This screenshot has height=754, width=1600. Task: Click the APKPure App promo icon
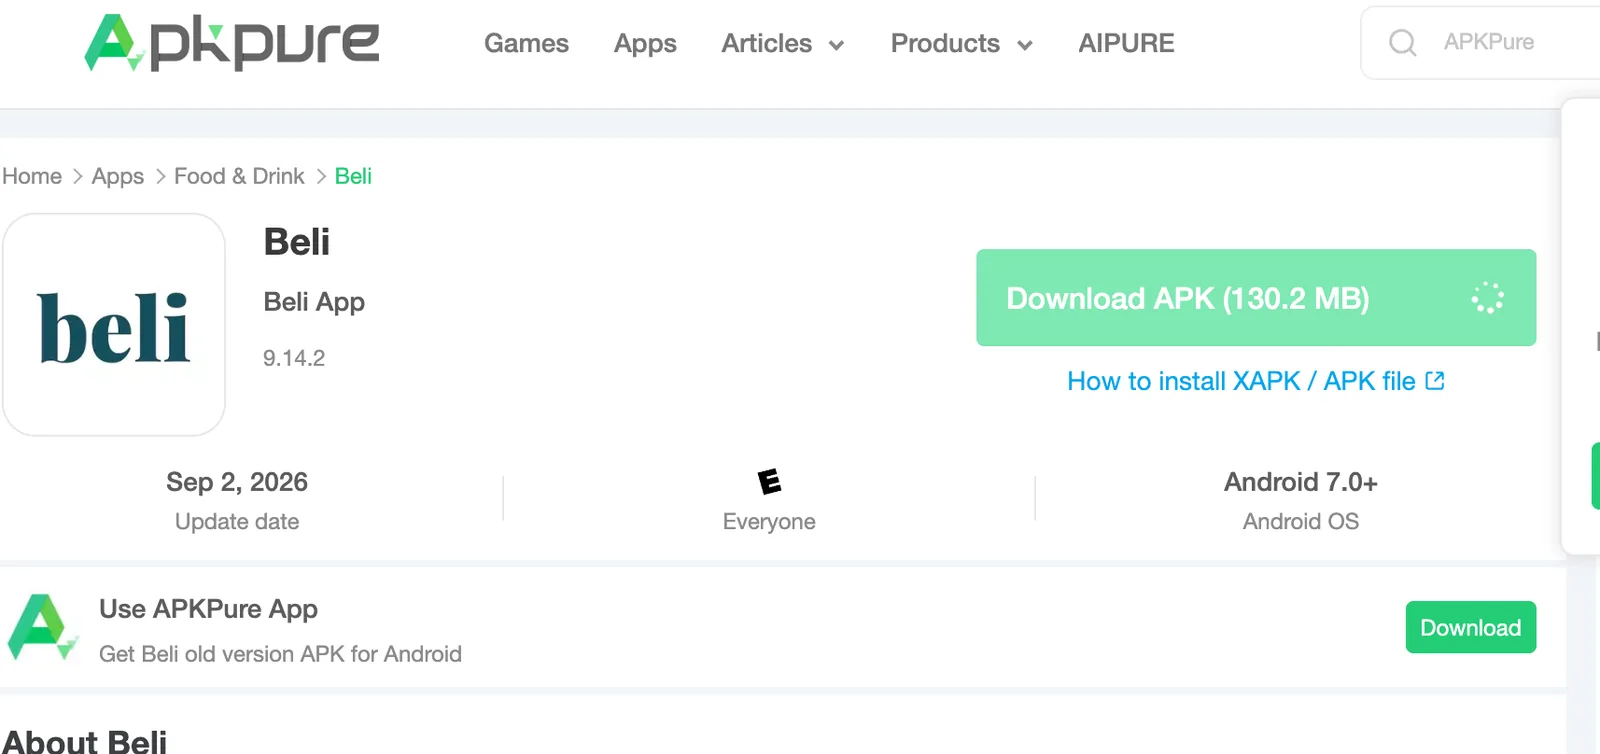pyautogui.click(x=43, y=628)
